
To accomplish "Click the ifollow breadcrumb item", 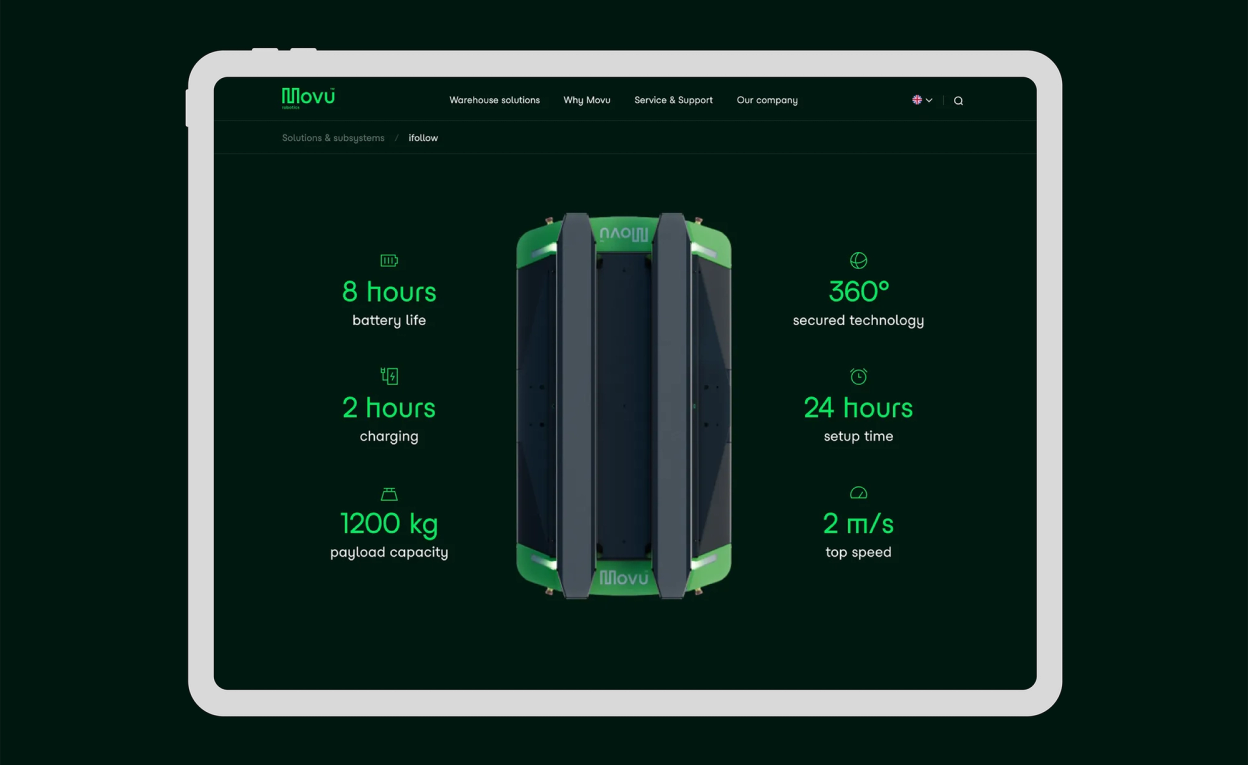I will (423, 138).
